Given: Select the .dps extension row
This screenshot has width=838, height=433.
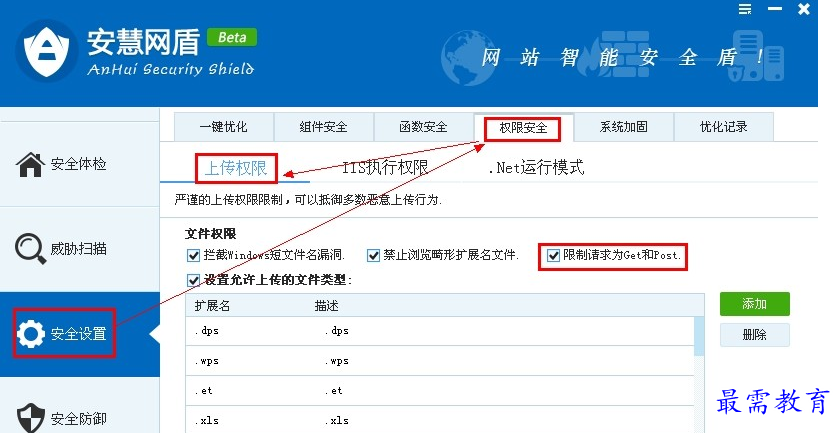Looking at the screenshot, I should [440, 331].
